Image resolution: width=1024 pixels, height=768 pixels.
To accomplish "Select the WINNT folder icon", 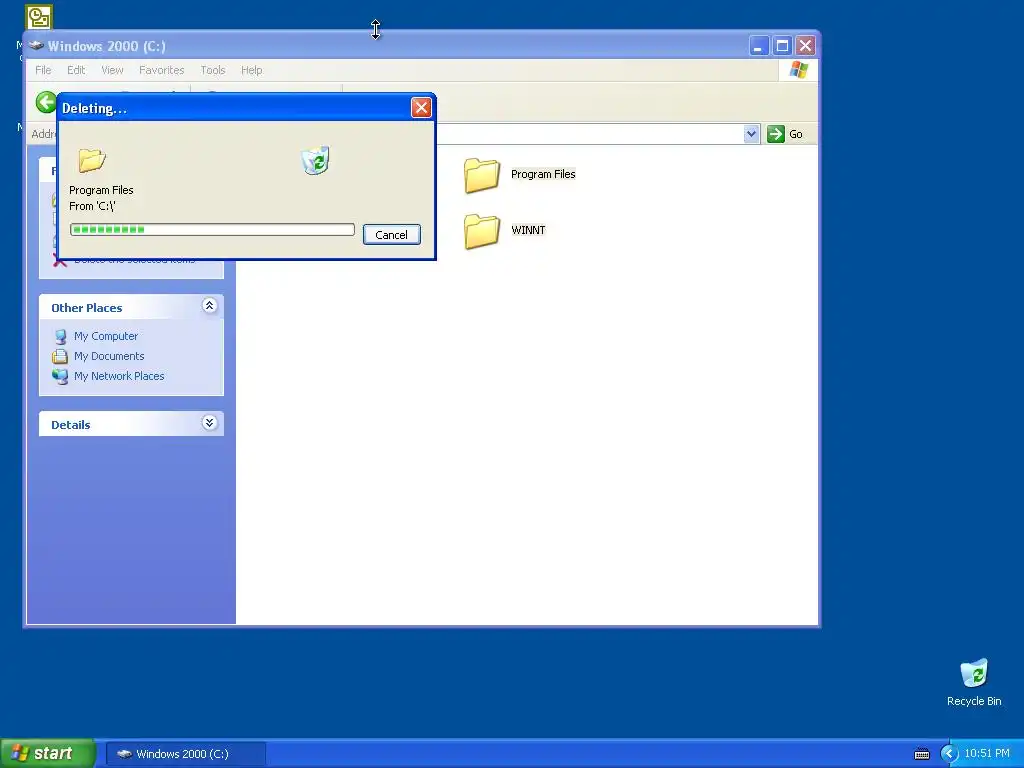I will [482, 231].
